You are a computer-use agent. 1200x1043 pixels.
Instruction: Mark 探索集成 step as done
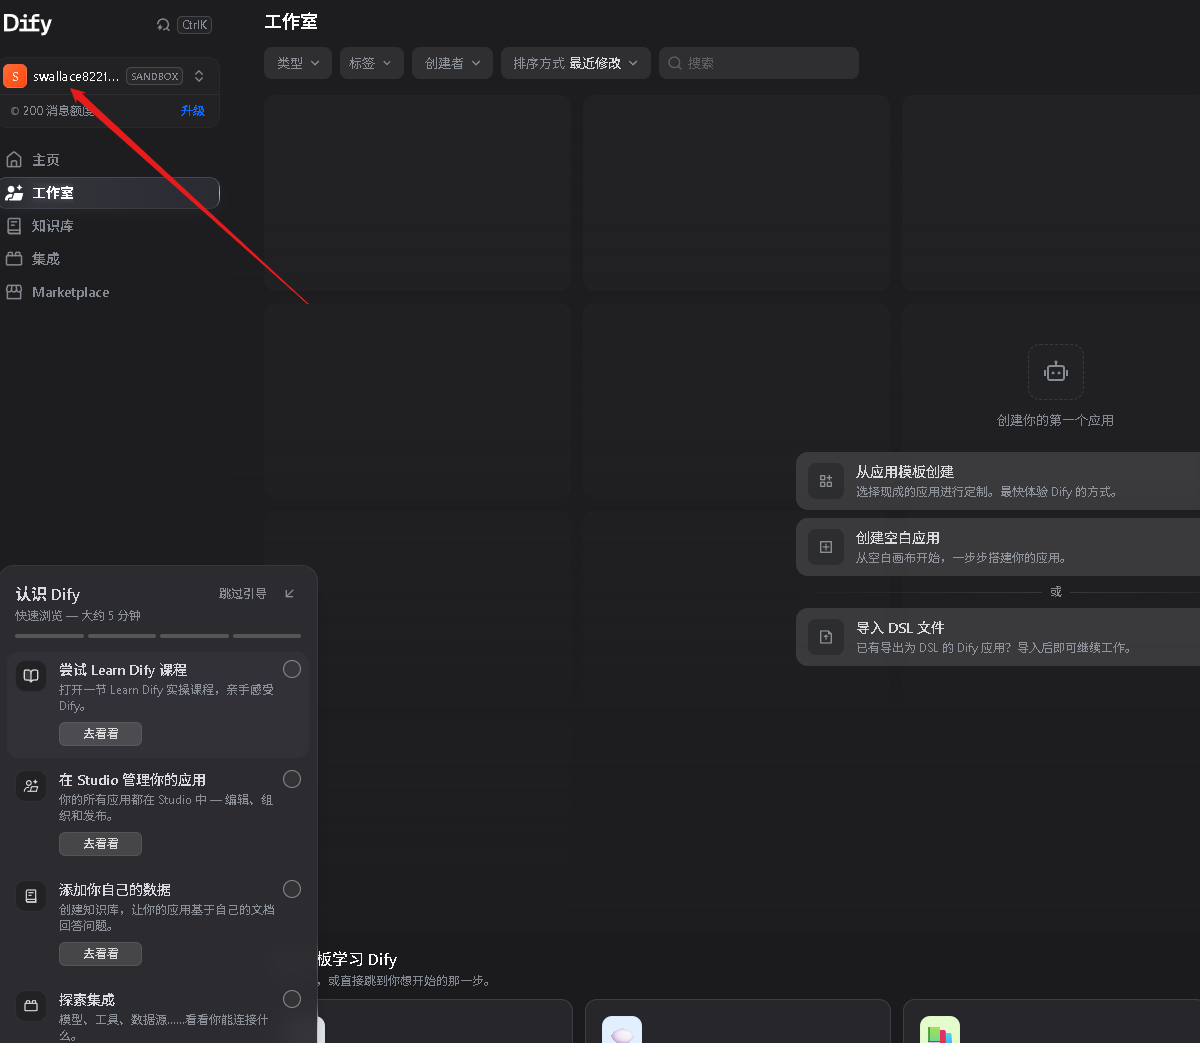[x=292, y=999]
